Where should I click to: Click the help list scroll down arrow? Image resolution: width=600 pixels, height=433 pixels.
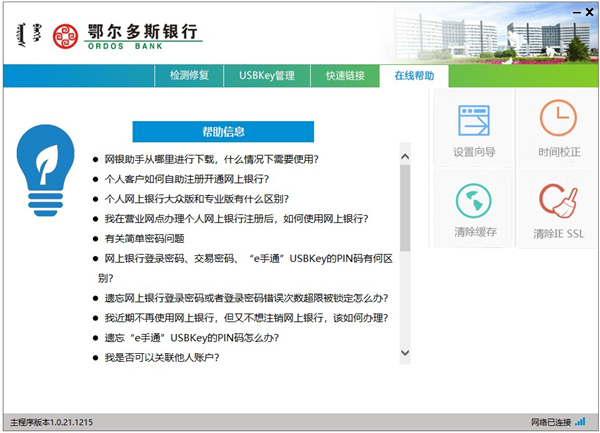(405, 353)
